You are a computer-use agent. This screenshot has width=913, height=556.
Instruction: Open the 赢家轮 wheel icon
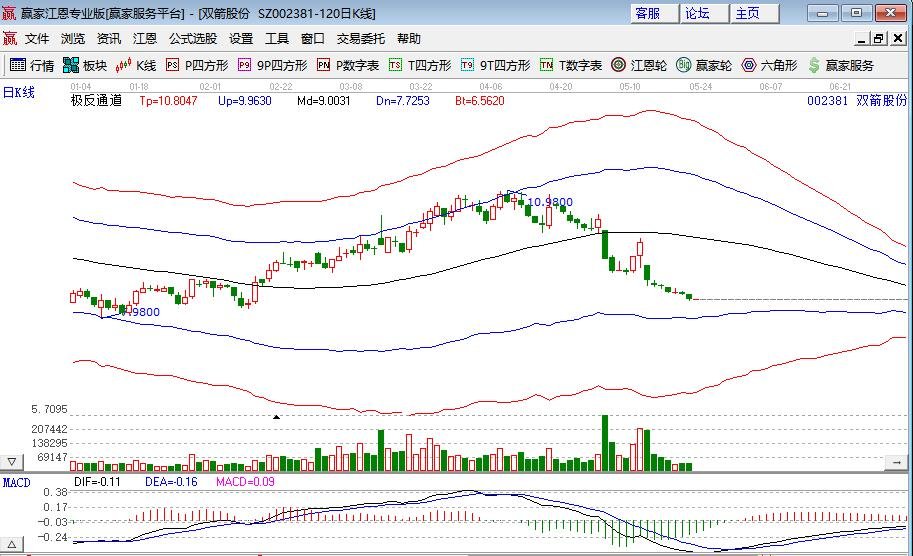[684, 65]
